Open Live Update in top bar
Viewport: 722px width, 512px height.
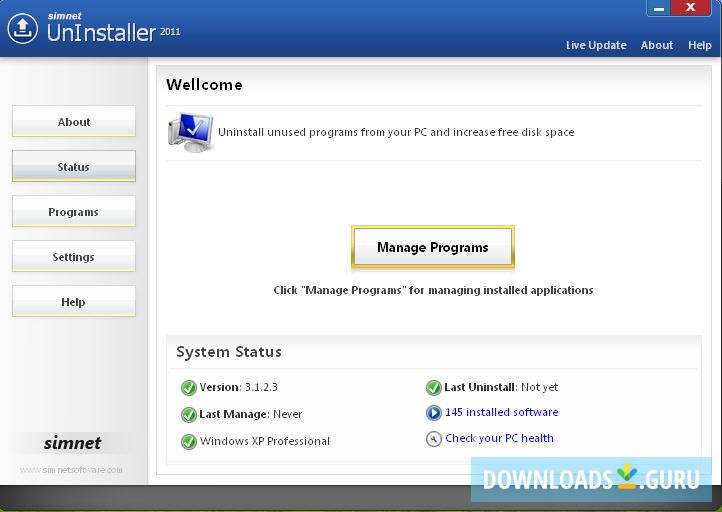point(596,45)
